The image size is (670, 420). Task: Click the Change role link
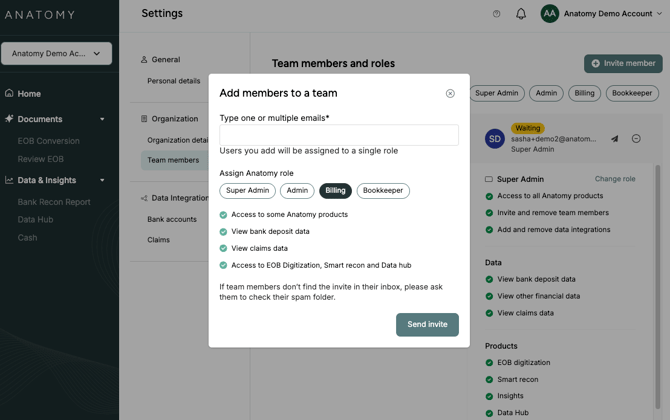(615, 179)
